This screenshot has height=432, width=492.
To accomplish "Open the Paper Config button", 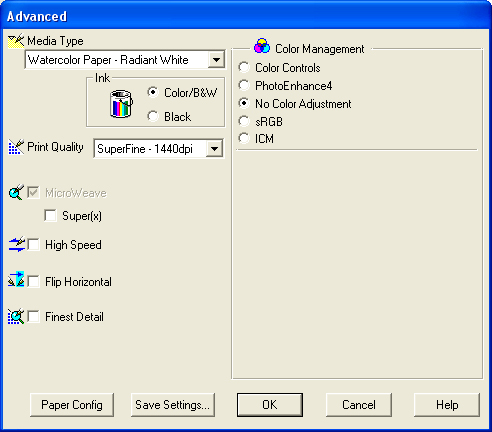I will (72, 405).
